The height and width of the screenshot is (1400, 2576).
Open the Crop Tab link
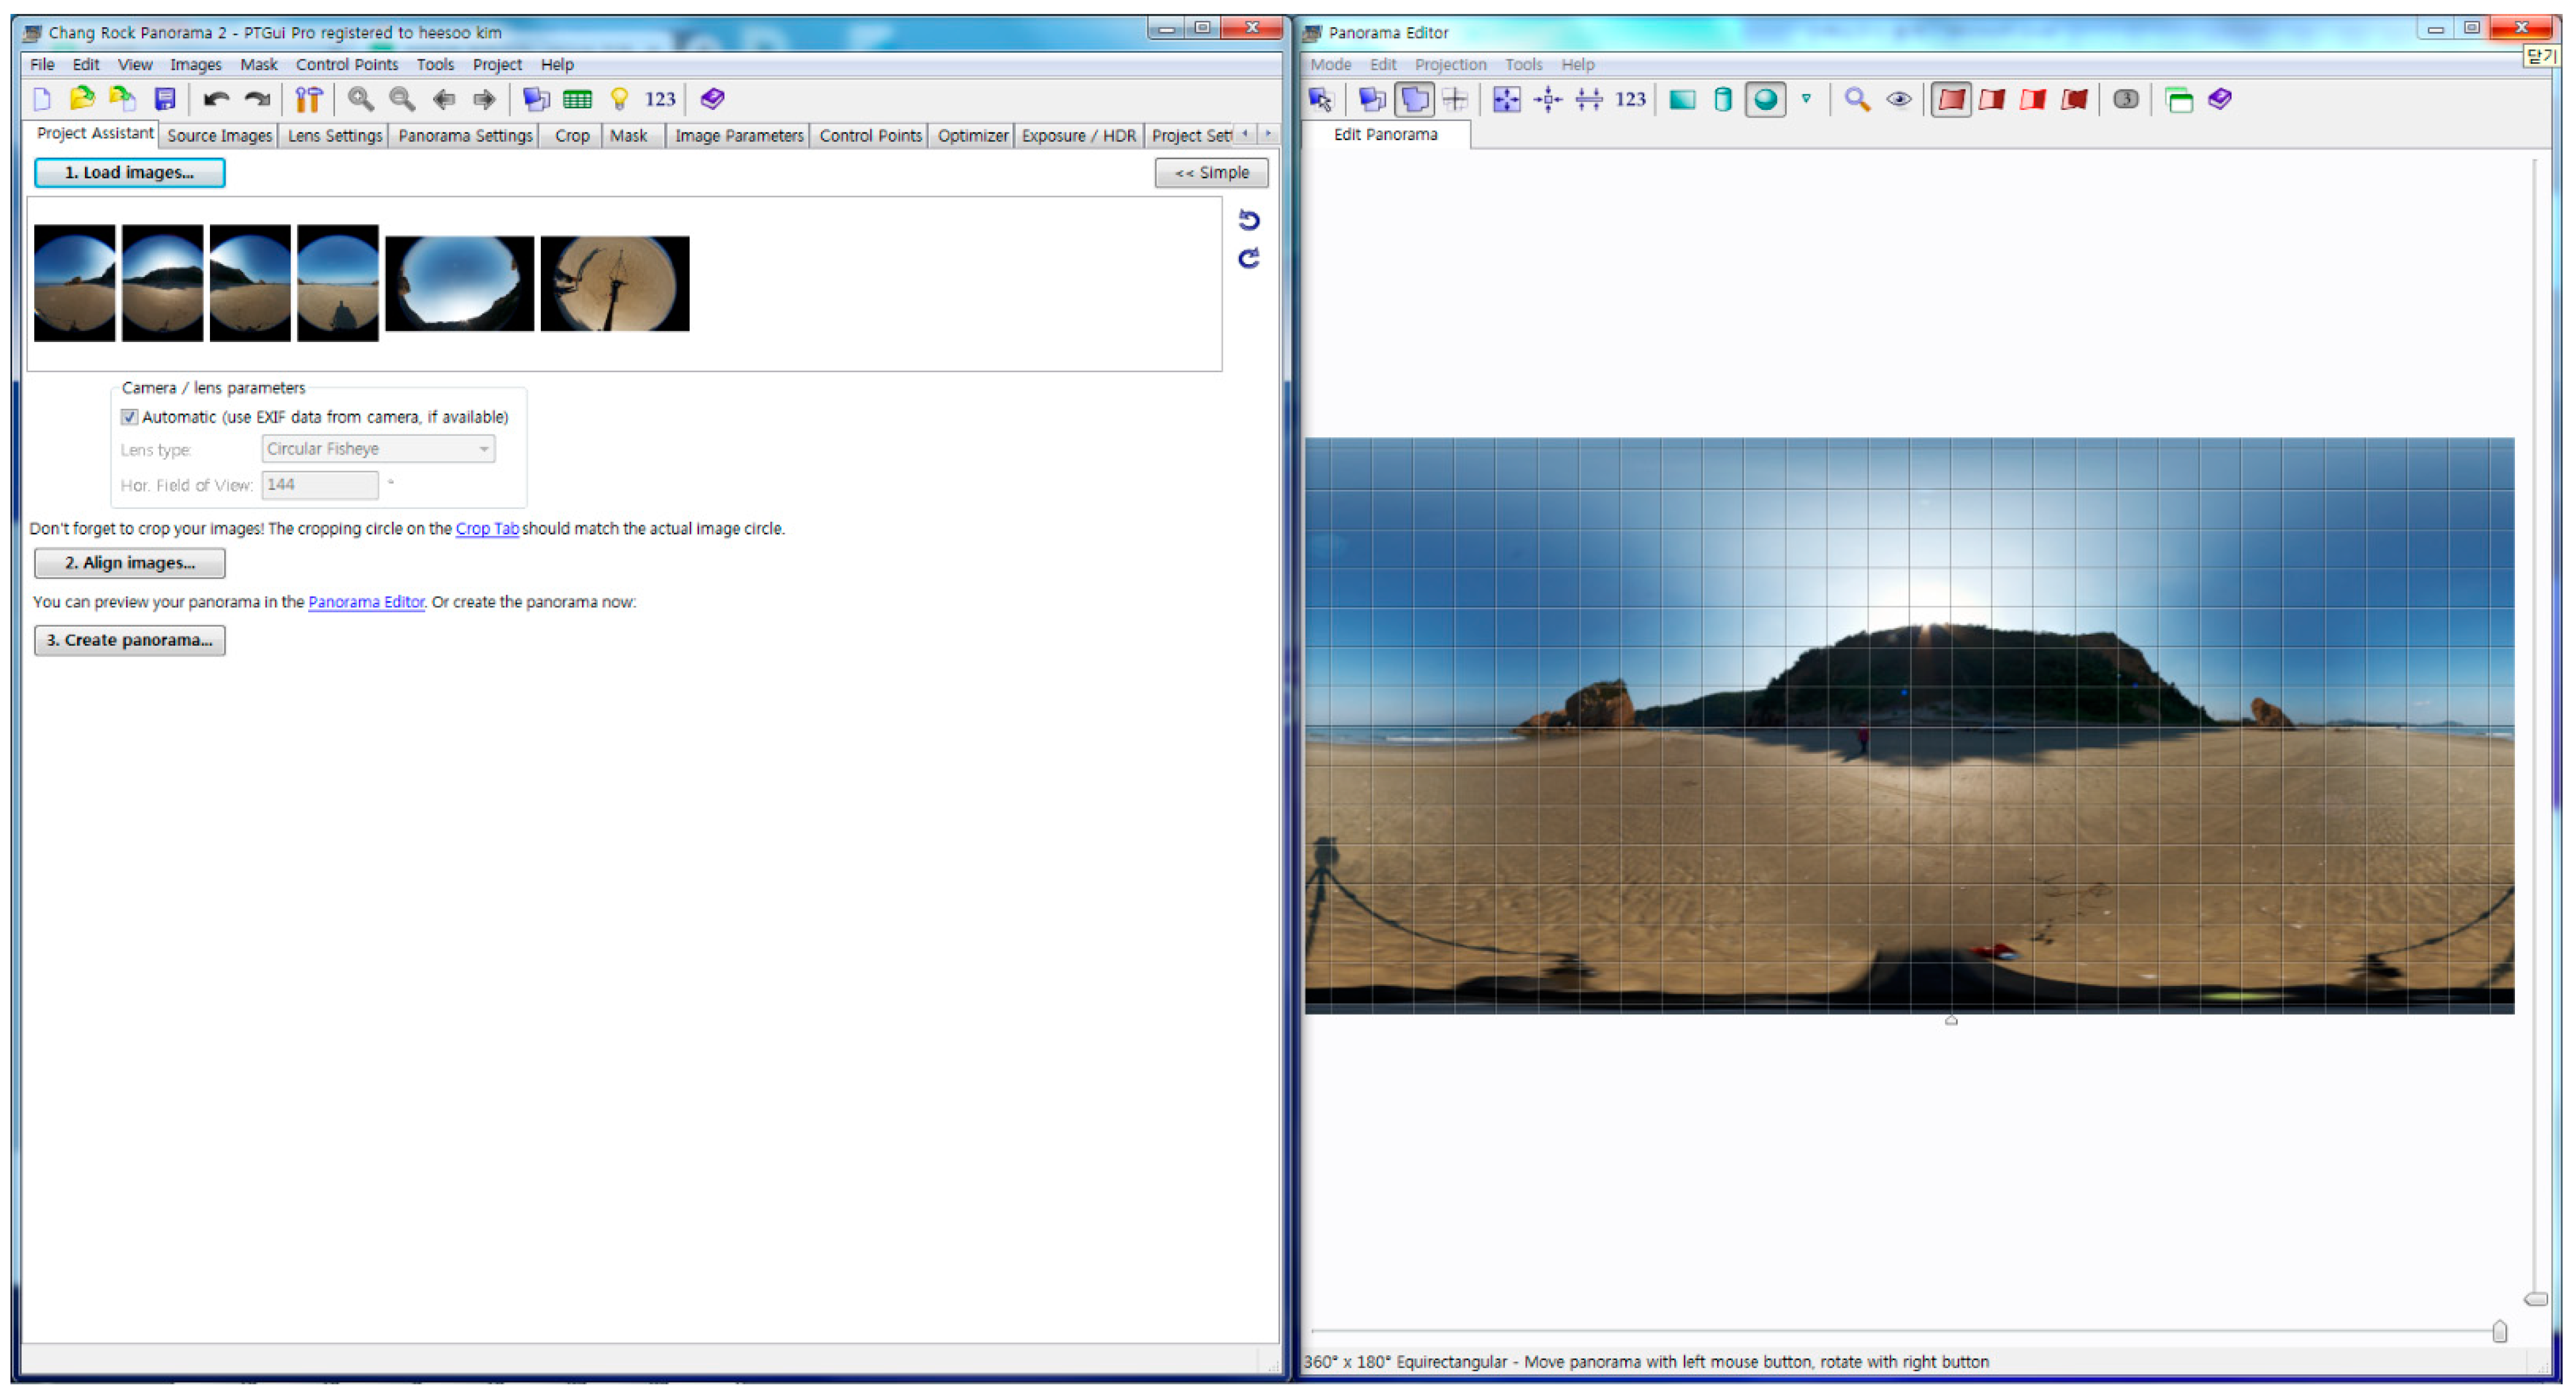[x=486, y=529]
